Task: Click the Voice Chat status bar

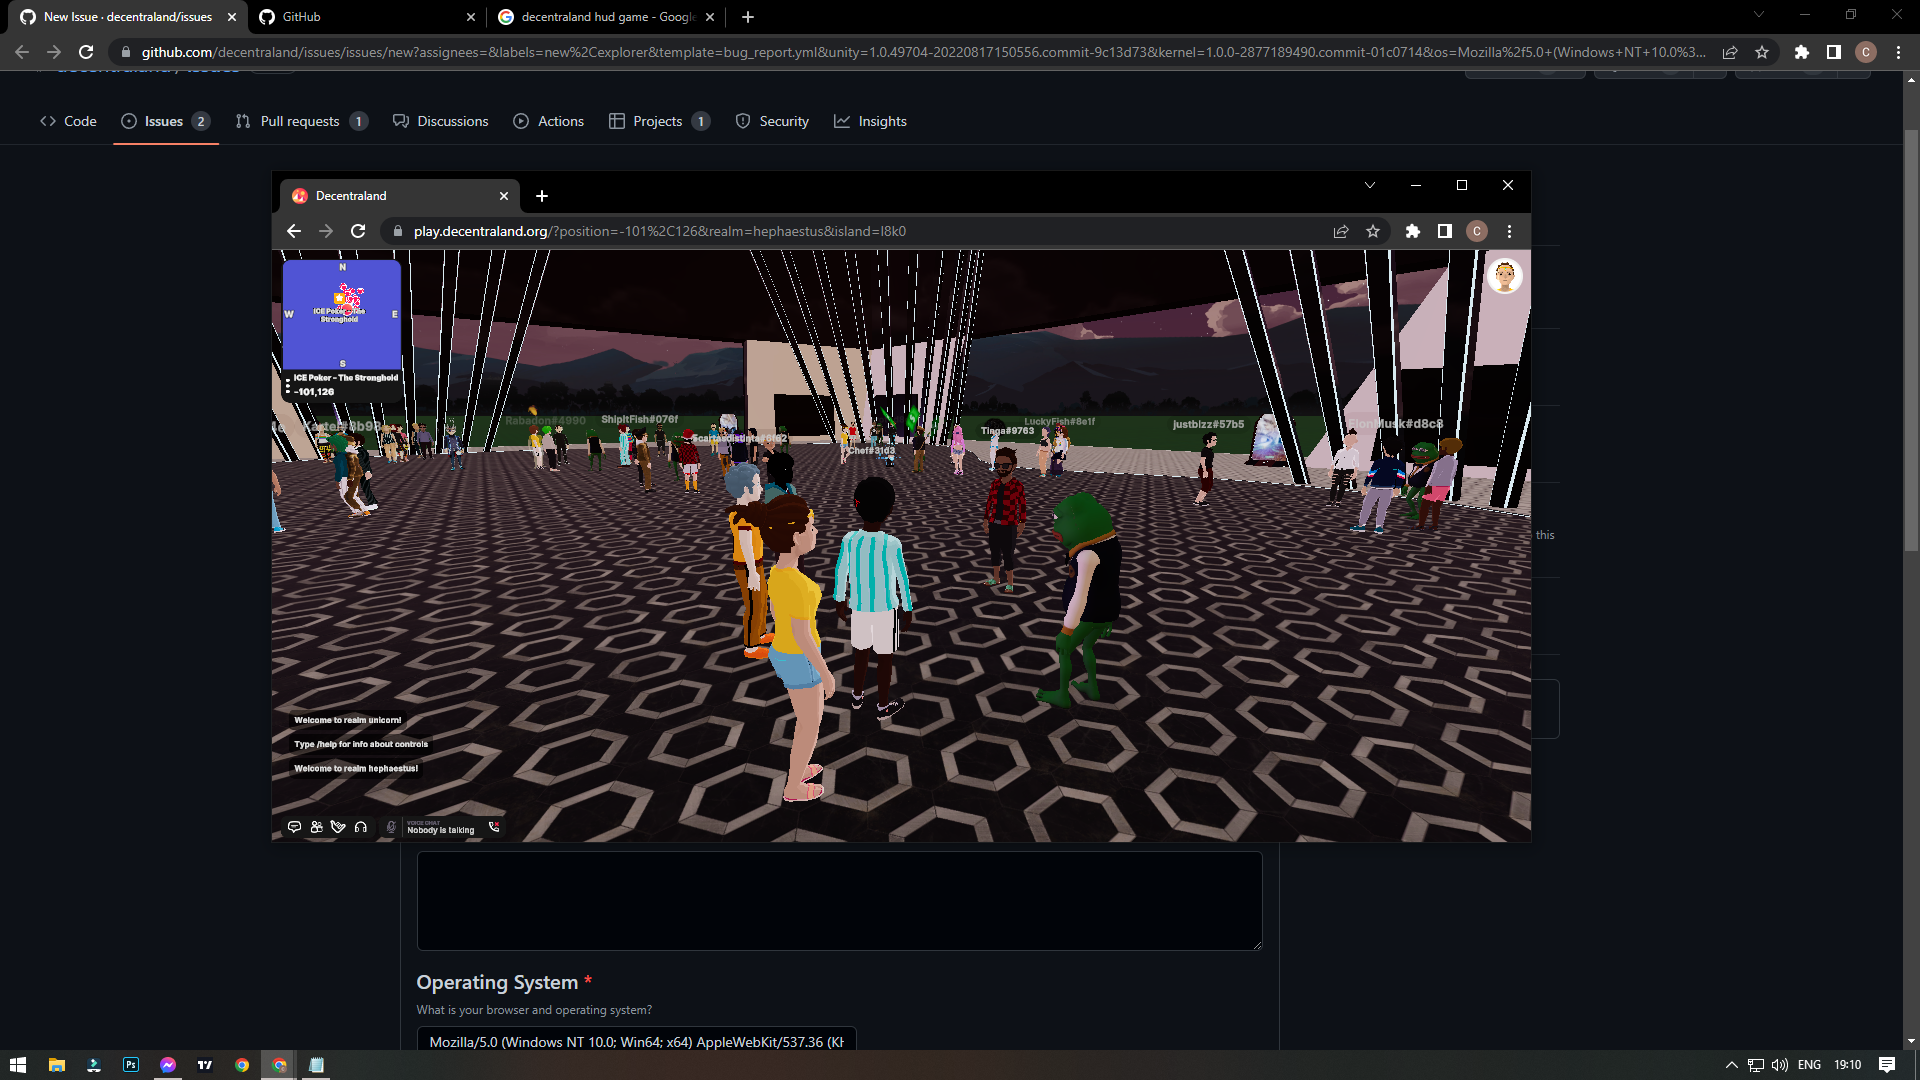Action: tap(440, 827)
